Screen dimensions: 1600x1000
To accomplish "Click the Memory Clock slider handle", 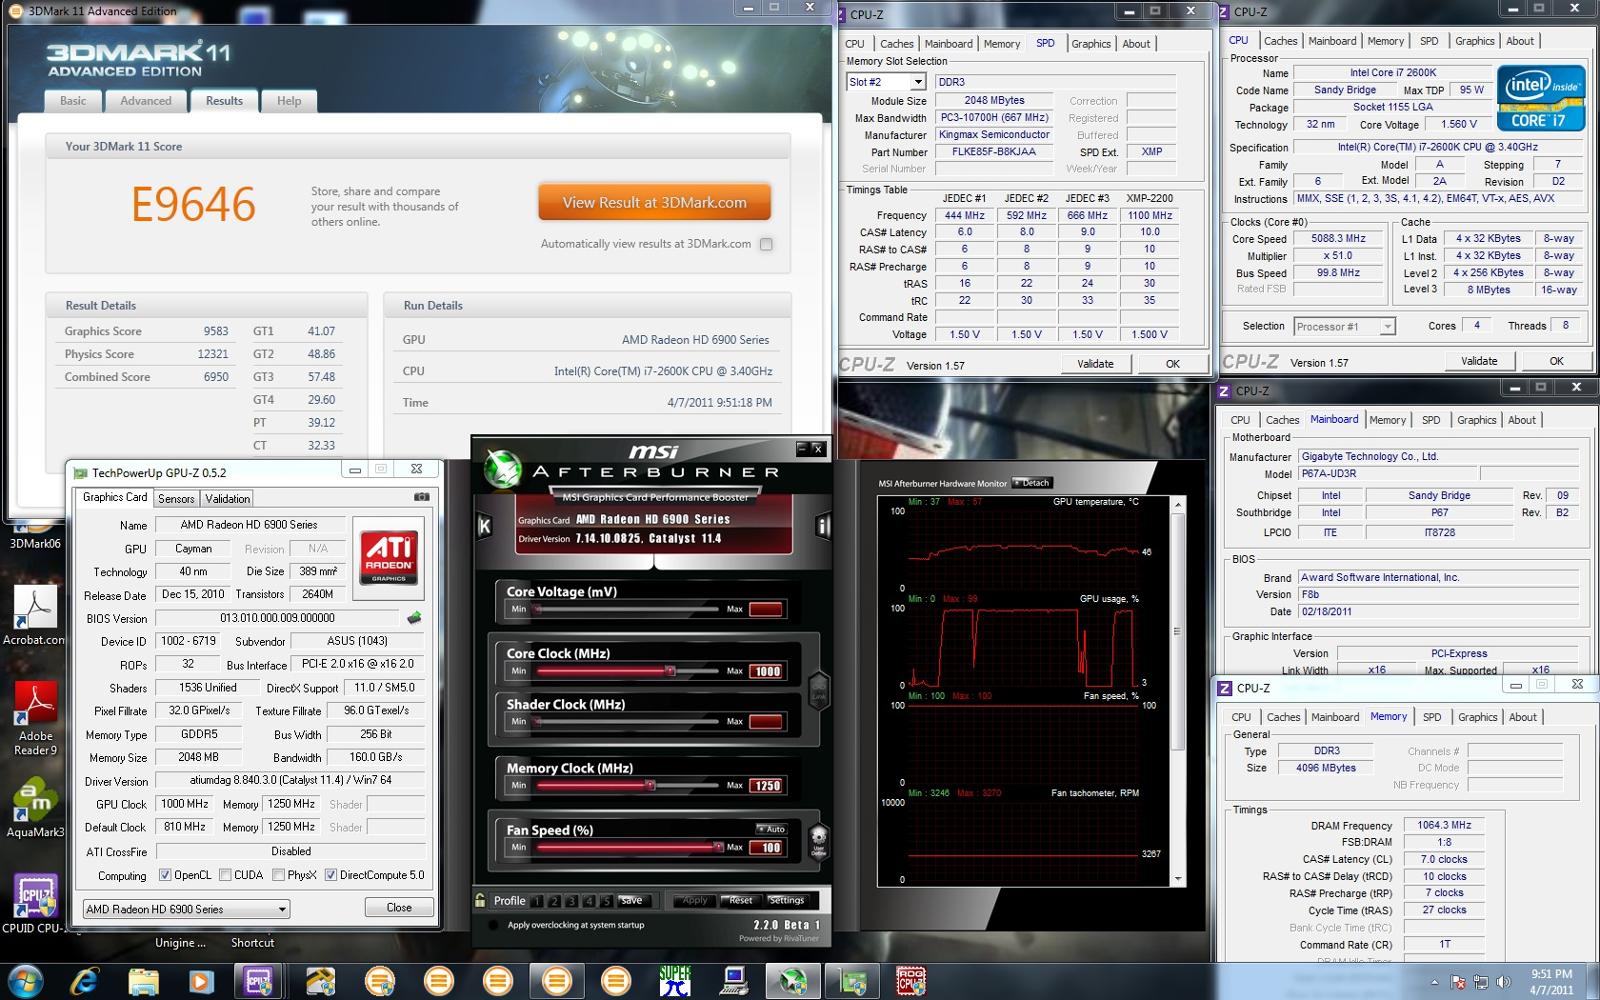I will click(x=650, y=785).
